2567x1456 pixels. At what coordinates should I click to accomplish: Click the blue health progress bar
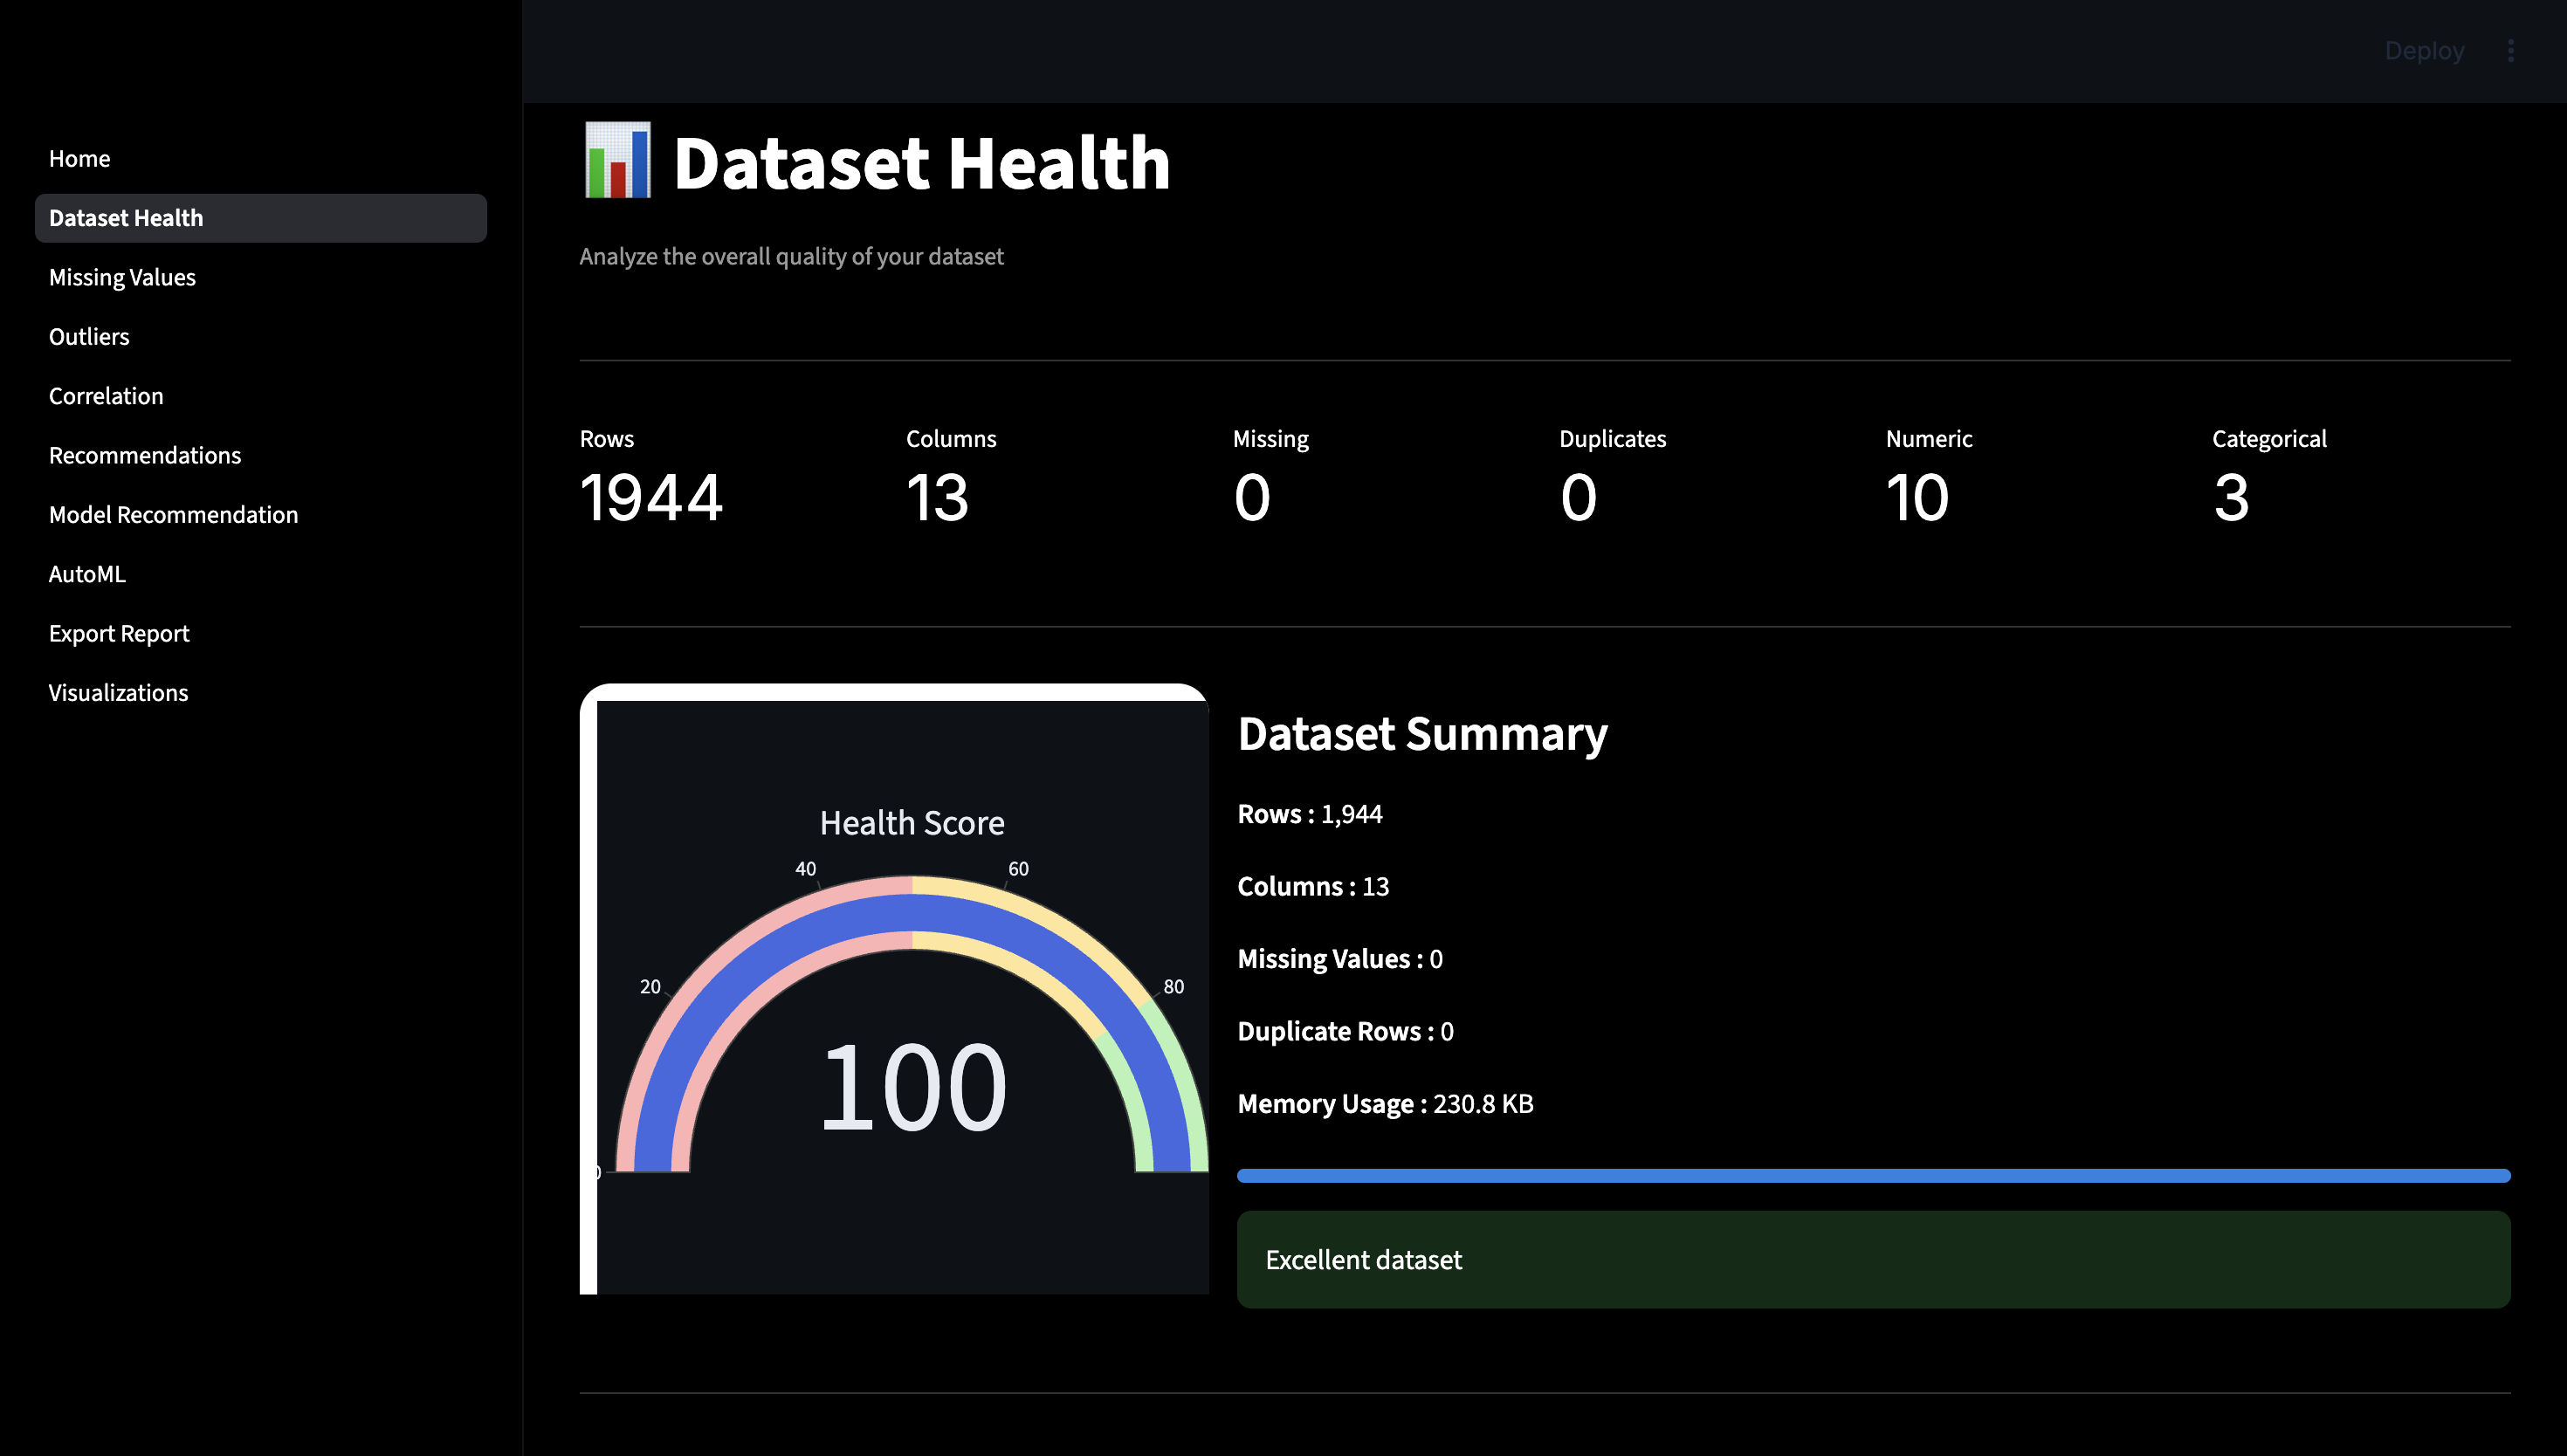(1873, 1175)
